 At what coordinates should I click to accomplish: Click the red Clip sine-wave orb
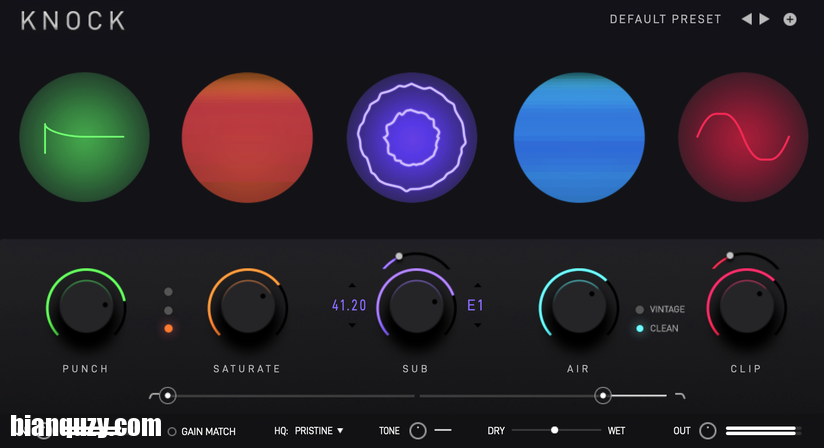(743, 137)
